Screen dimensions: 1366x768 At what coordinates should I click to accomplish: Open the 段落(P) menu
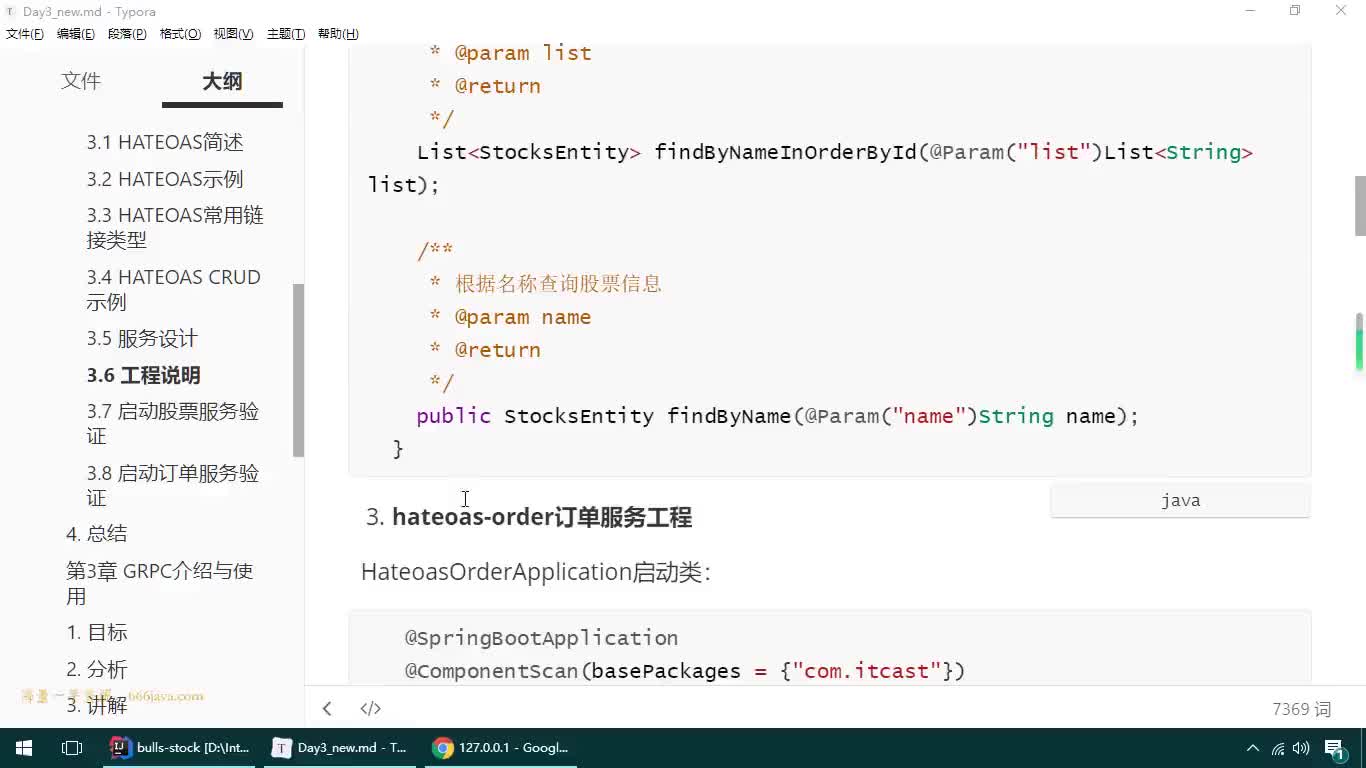[127, 34]
